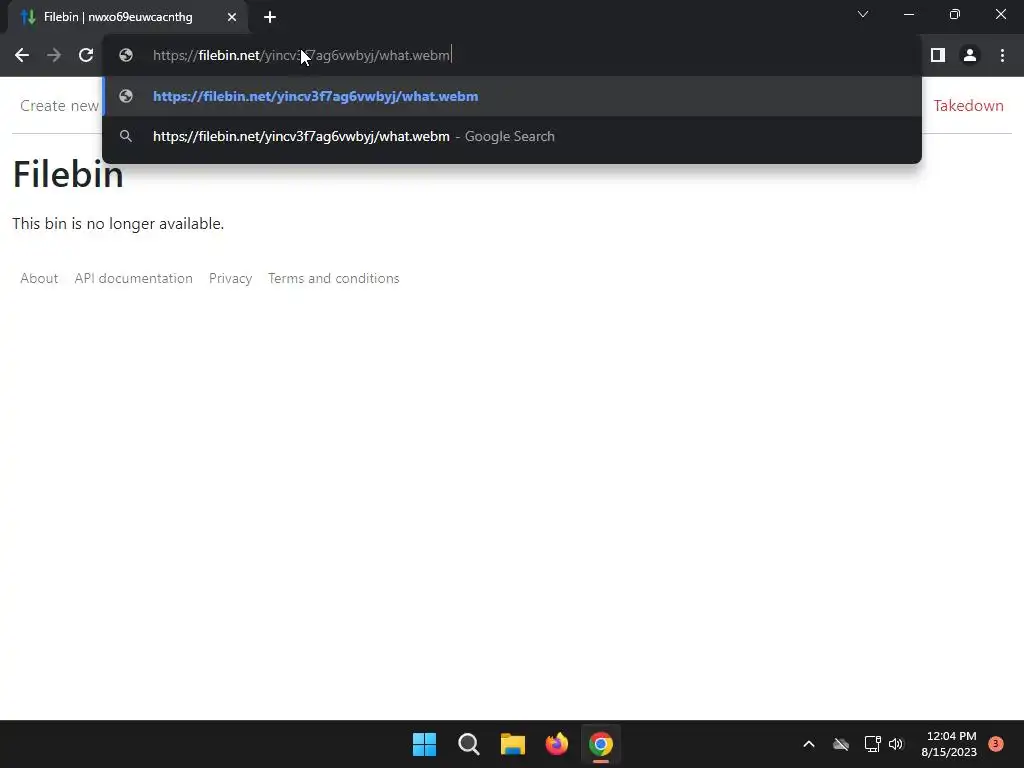This screenshot has width=1024, height=768.
Task: Open the API documentation link
Action: click(133, 279)
